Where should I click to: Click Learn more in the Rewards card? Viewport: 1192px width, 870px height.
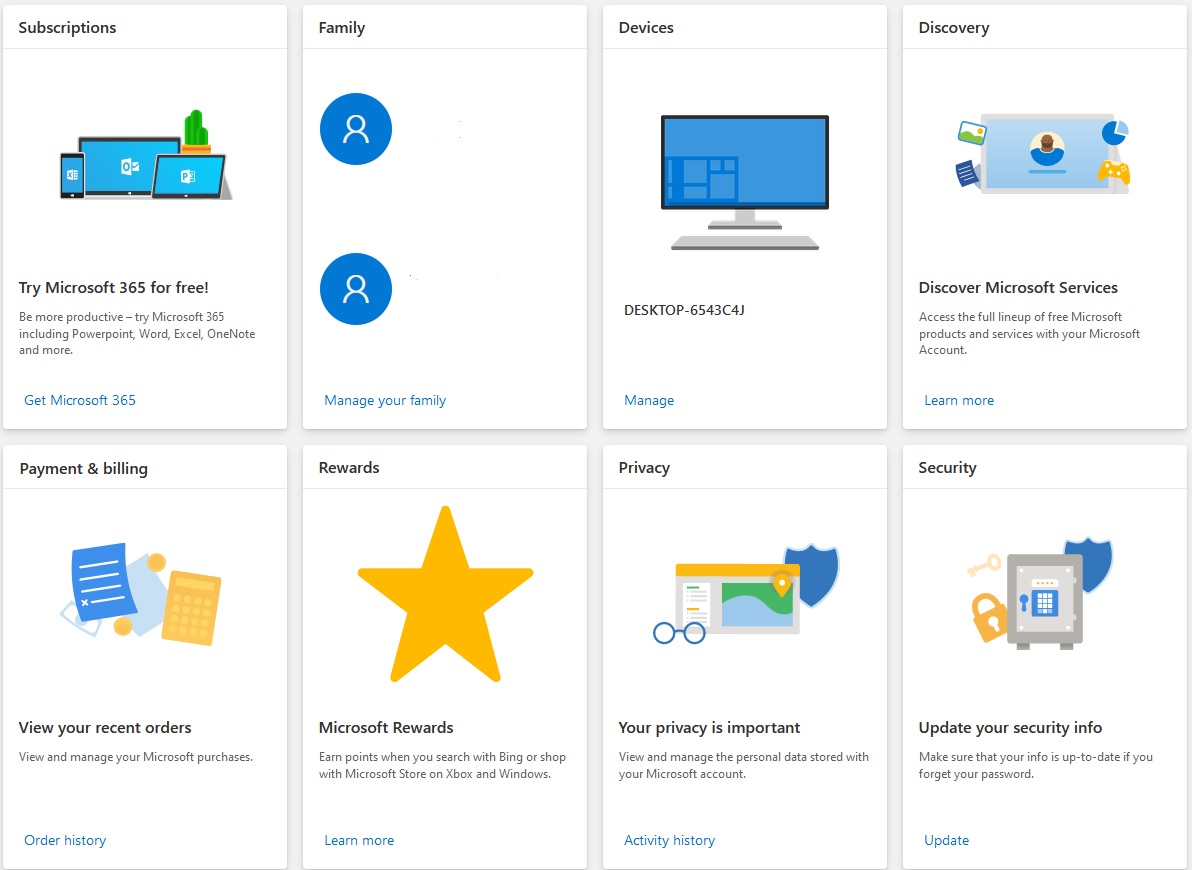tap(360, 840)
